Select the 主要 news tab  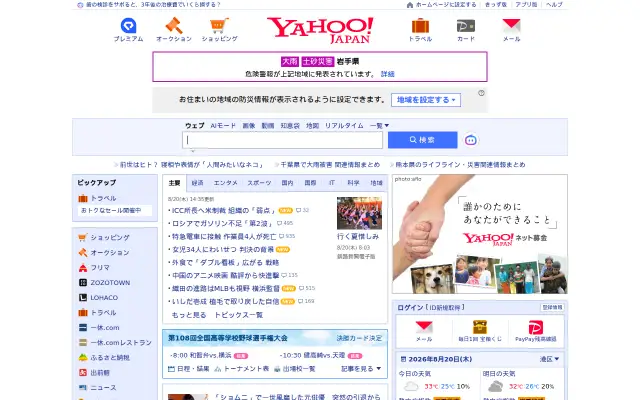tap(174, 183)
